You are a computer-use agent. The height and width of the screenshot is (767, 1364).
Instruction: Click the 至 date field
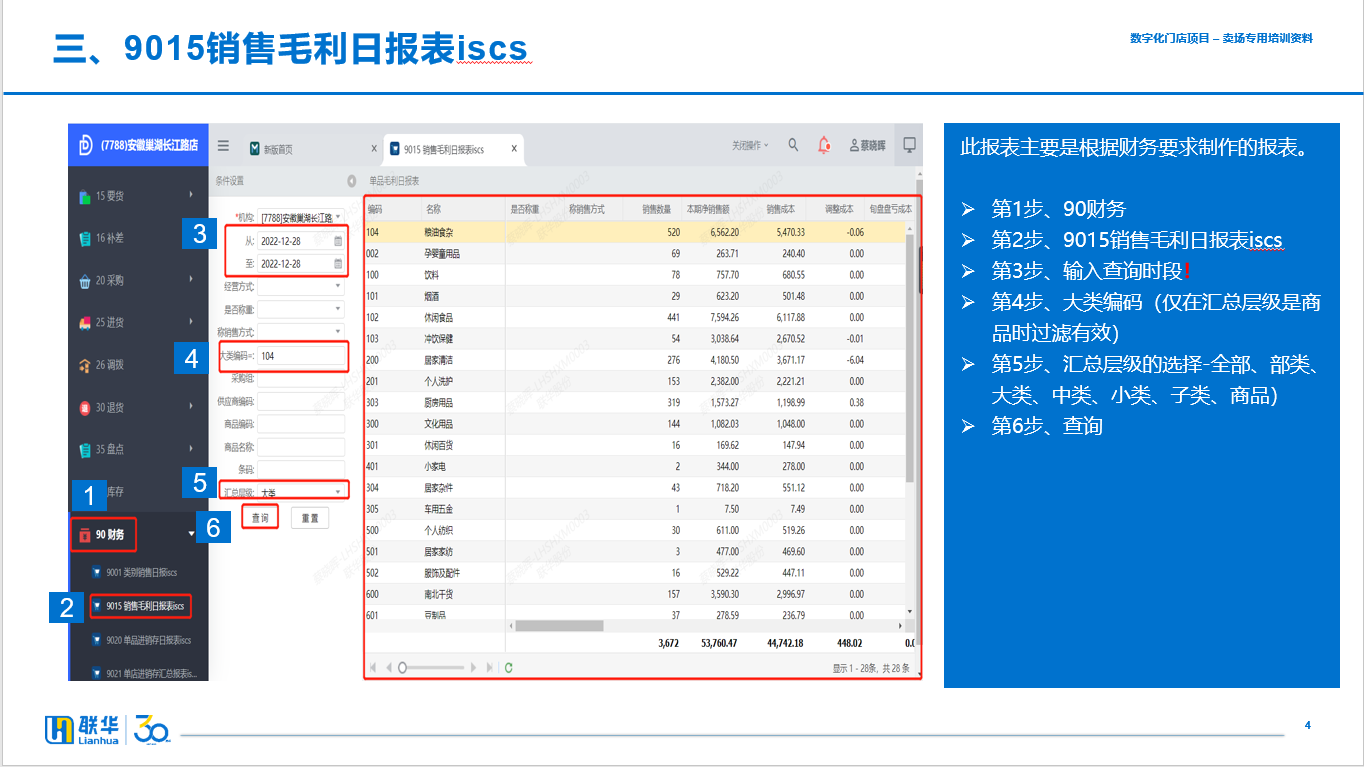[301, 264]
